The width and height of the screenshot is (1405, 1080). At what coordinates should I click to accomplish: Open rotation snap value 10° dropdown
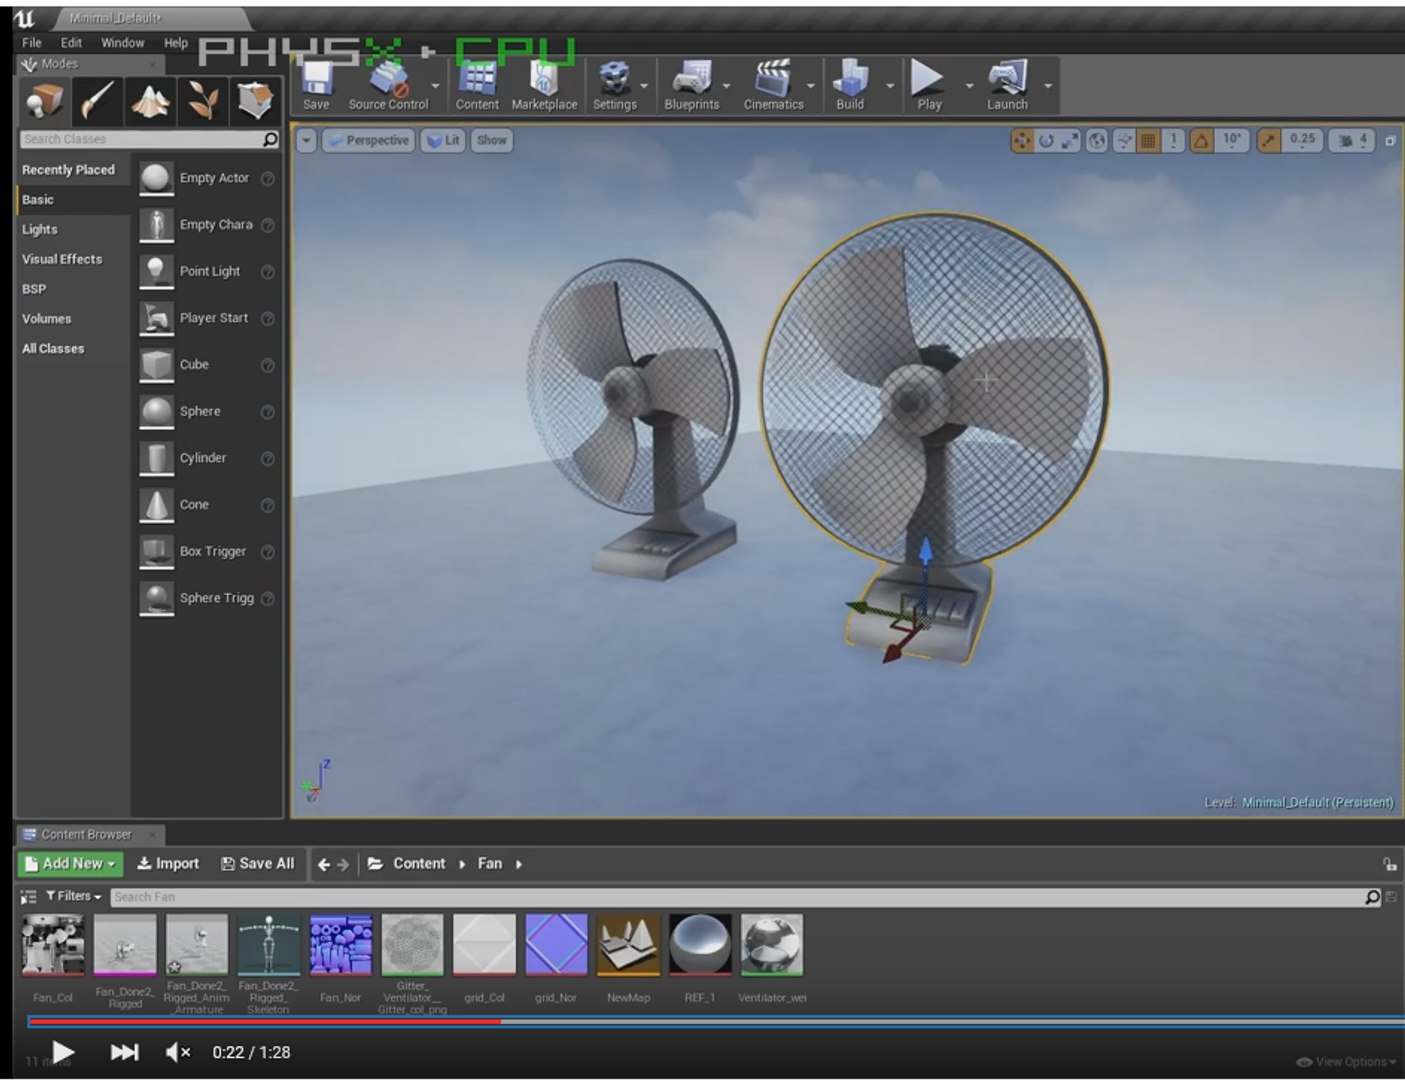pos(1232,141)
